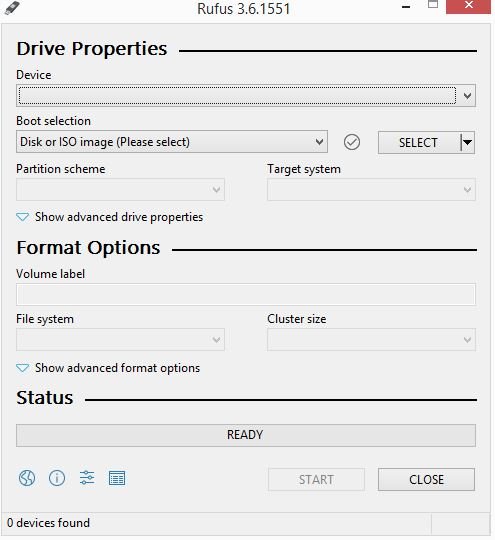Open the Cluster size dropdown
The height and width of the screenshot is (540, 495).
(371, 340)
